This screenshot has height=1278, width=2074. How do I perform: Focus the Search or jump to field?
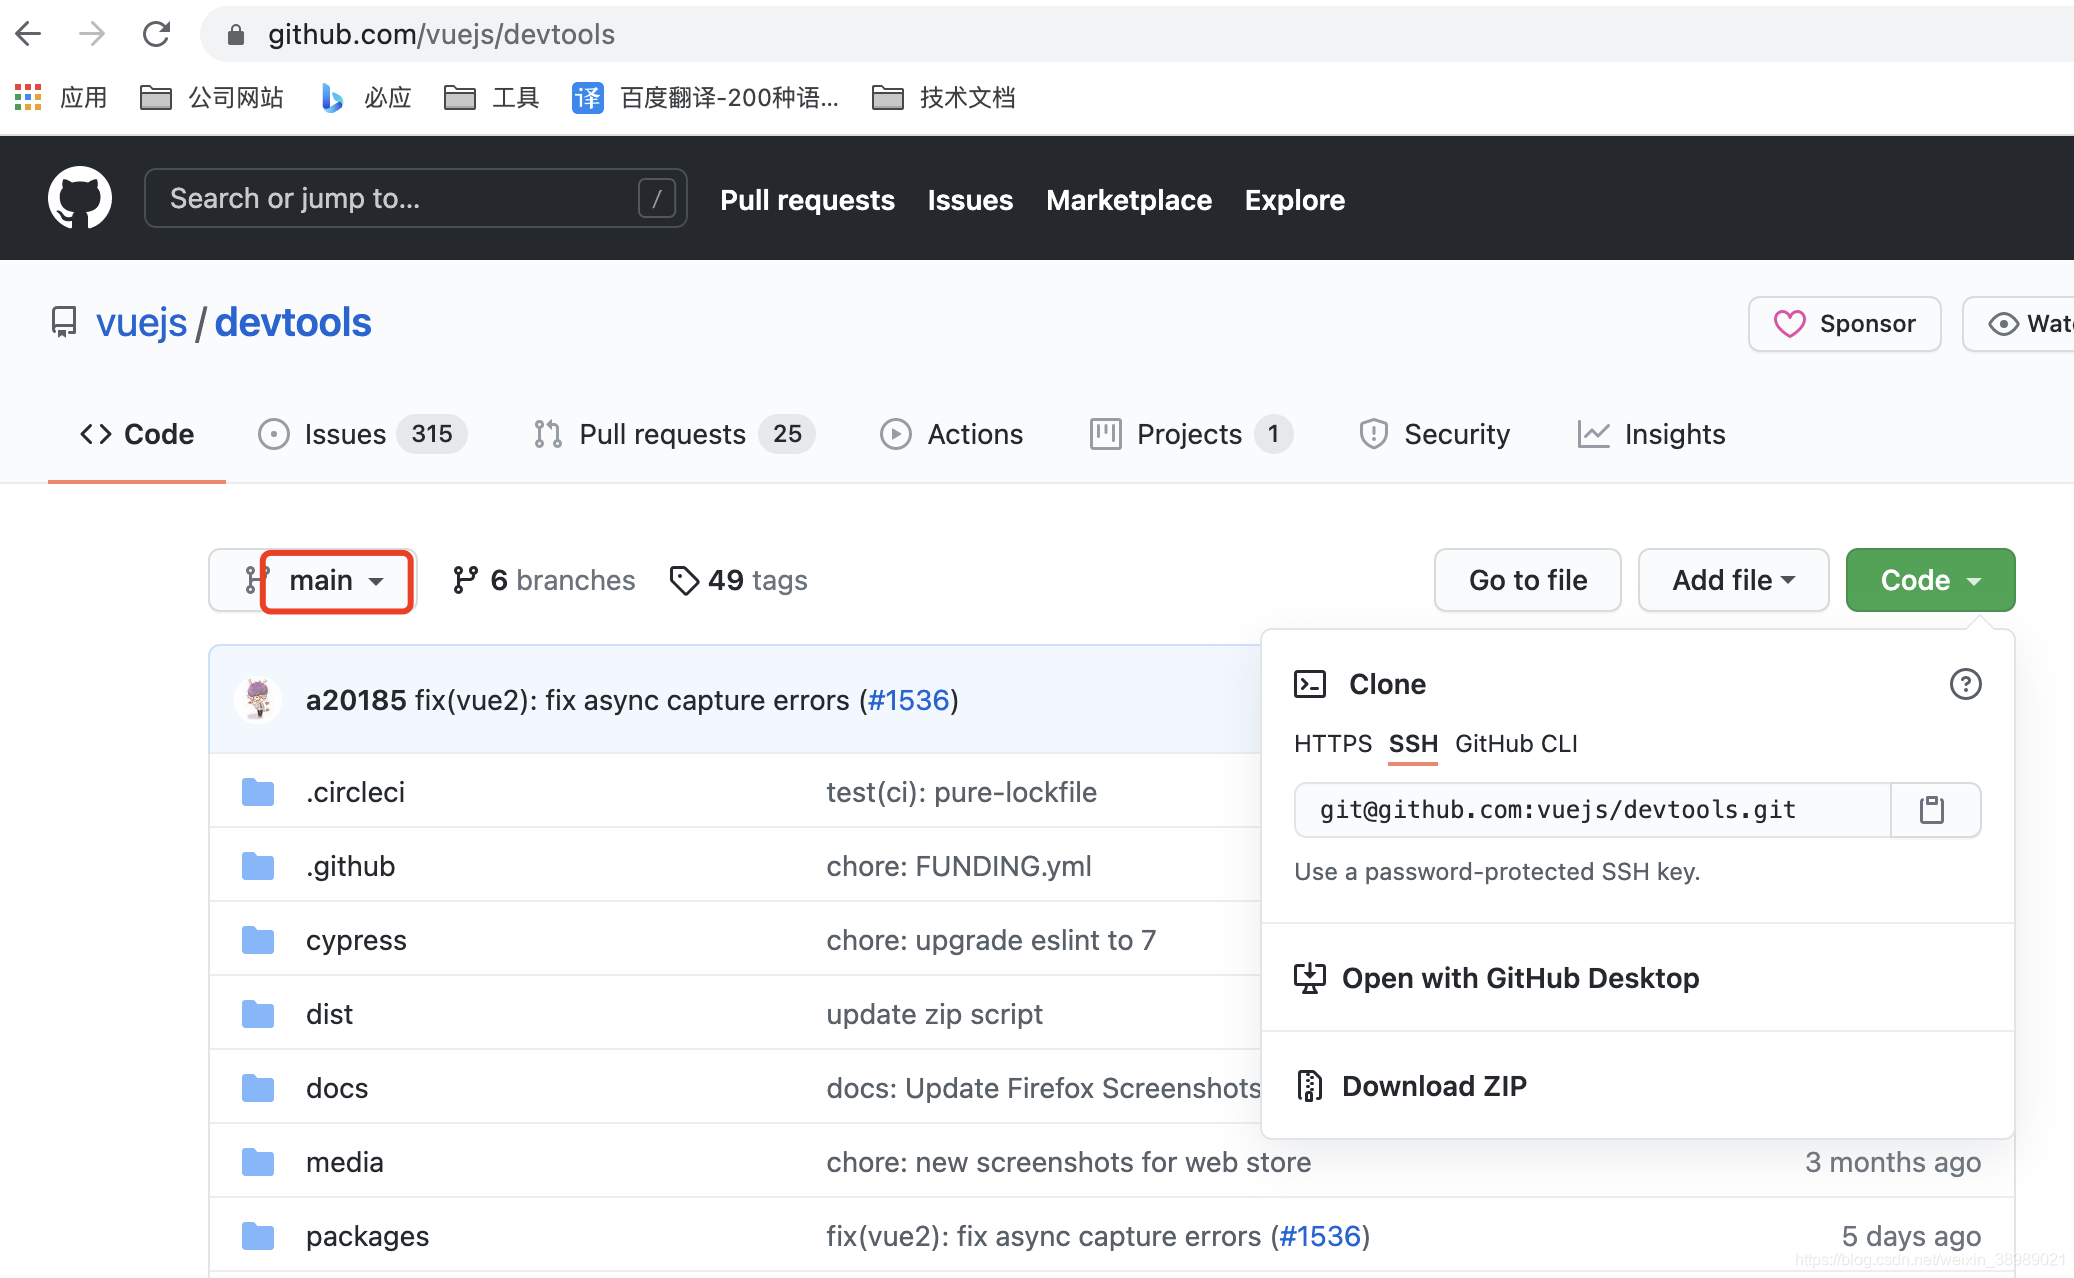point(400,198)
